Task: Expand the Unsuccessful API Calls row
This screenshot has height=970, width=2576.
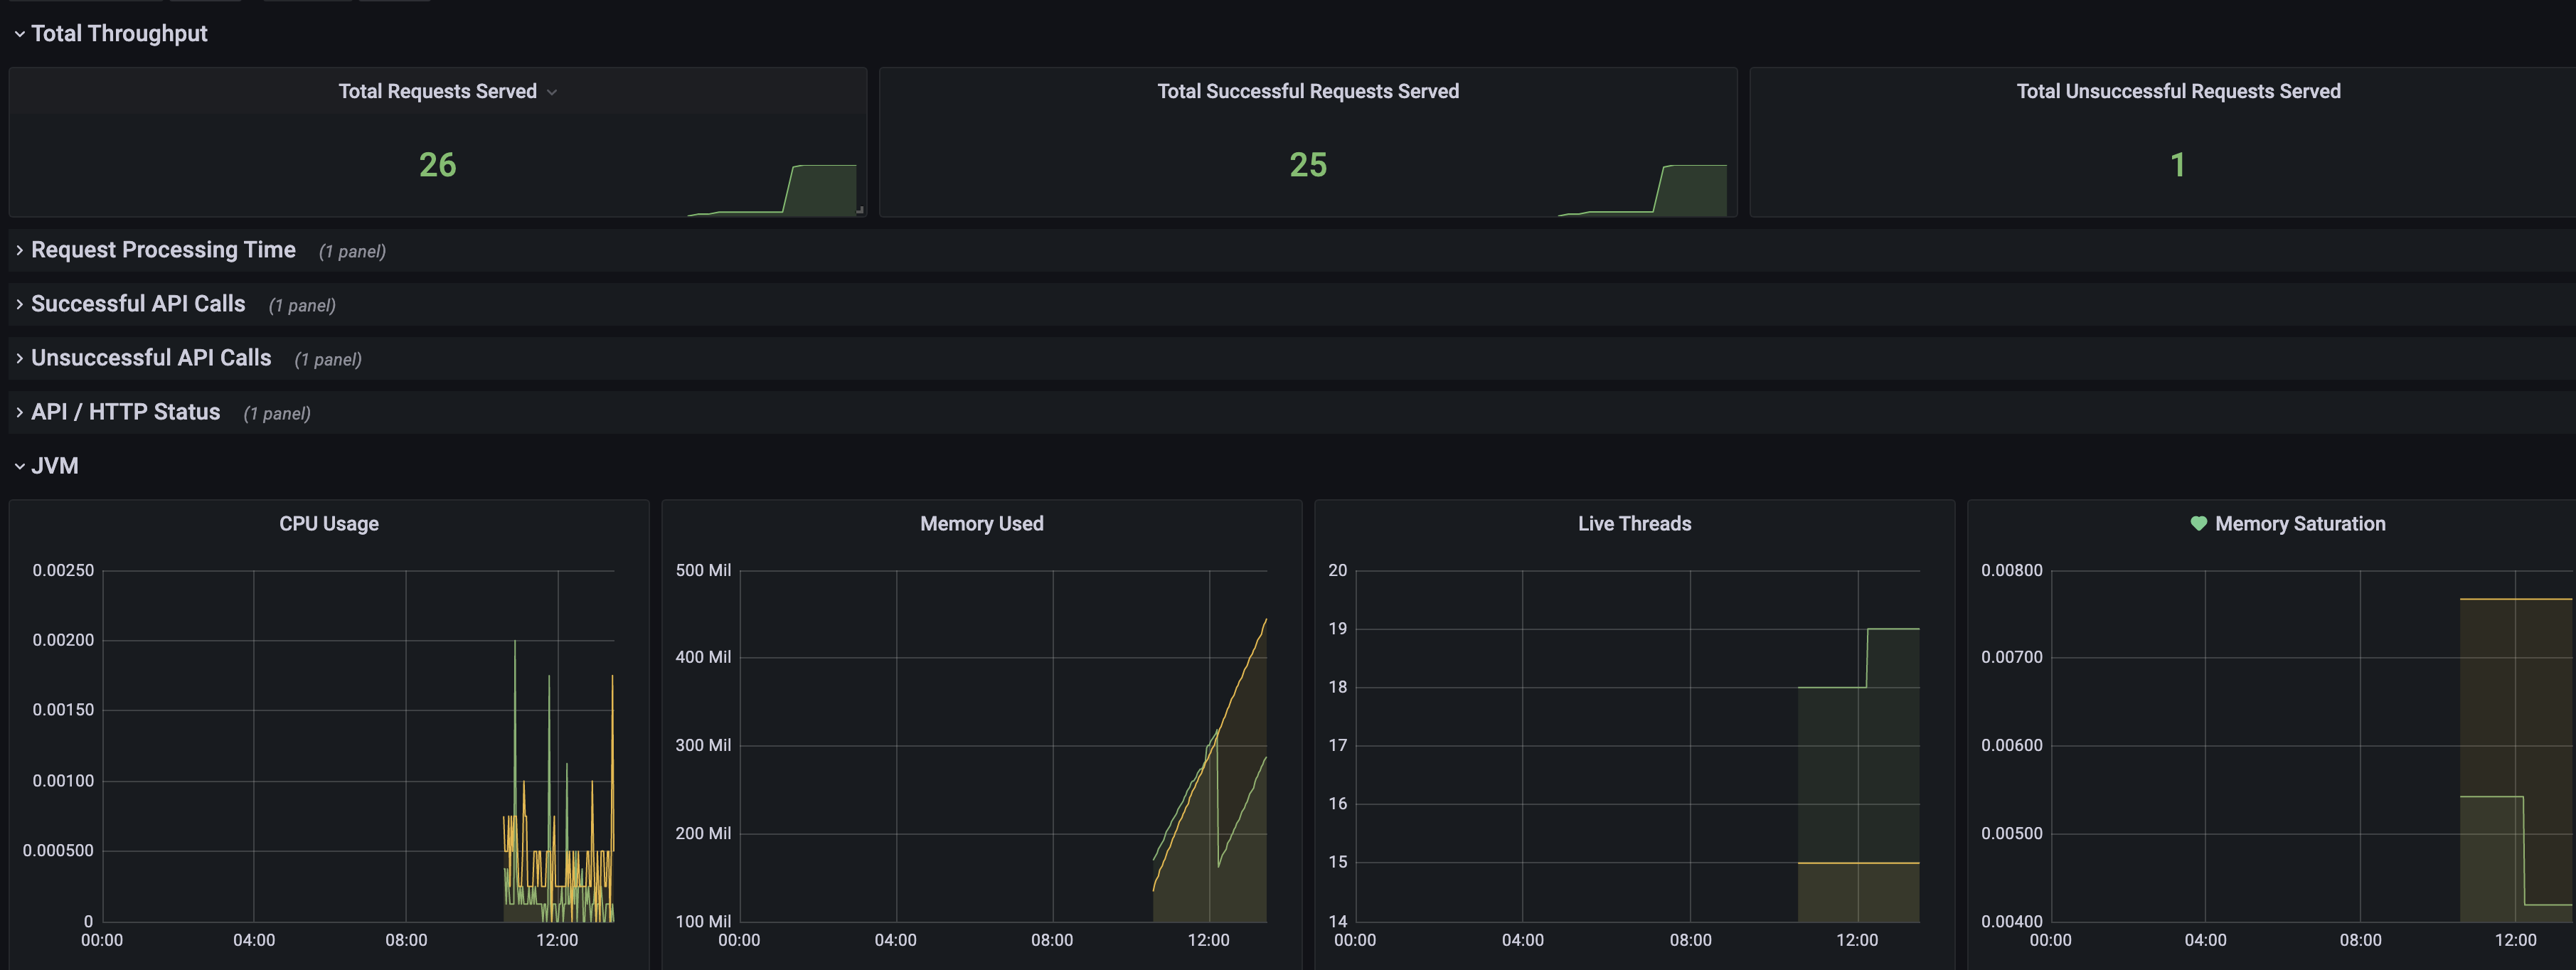Action: pos(151,358)
